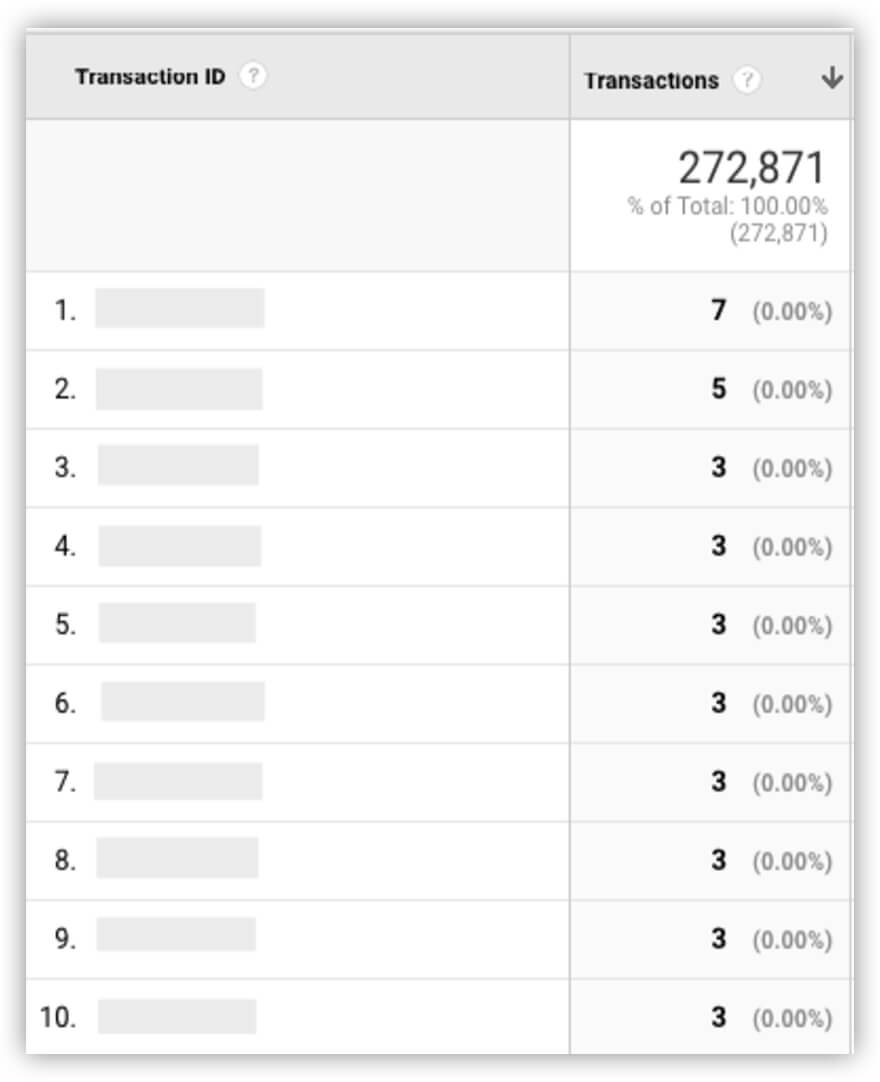
Task: Click the descending sort arrow in Transactions column
Action: click(831, 80)
